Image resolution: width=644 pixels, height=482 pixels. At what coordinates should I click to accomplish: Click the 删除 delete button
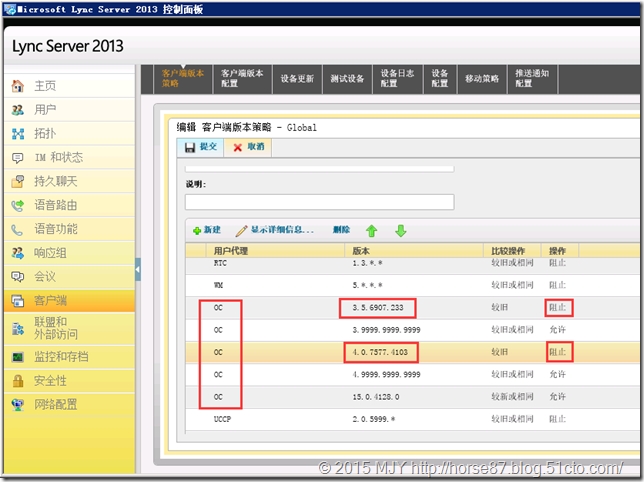tap(341, 230)
